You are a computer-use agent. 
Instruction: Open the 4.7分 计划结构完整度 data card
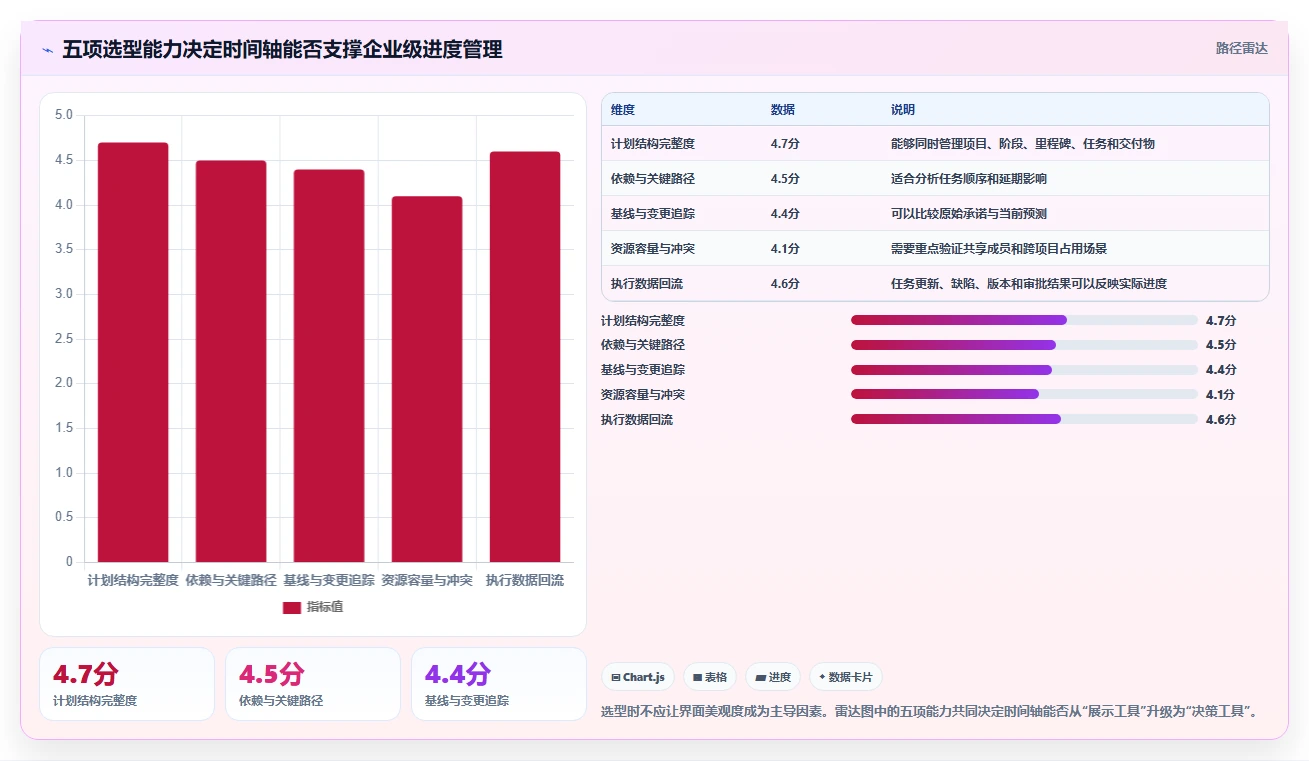pyautogui.click(x=127, y=684)
